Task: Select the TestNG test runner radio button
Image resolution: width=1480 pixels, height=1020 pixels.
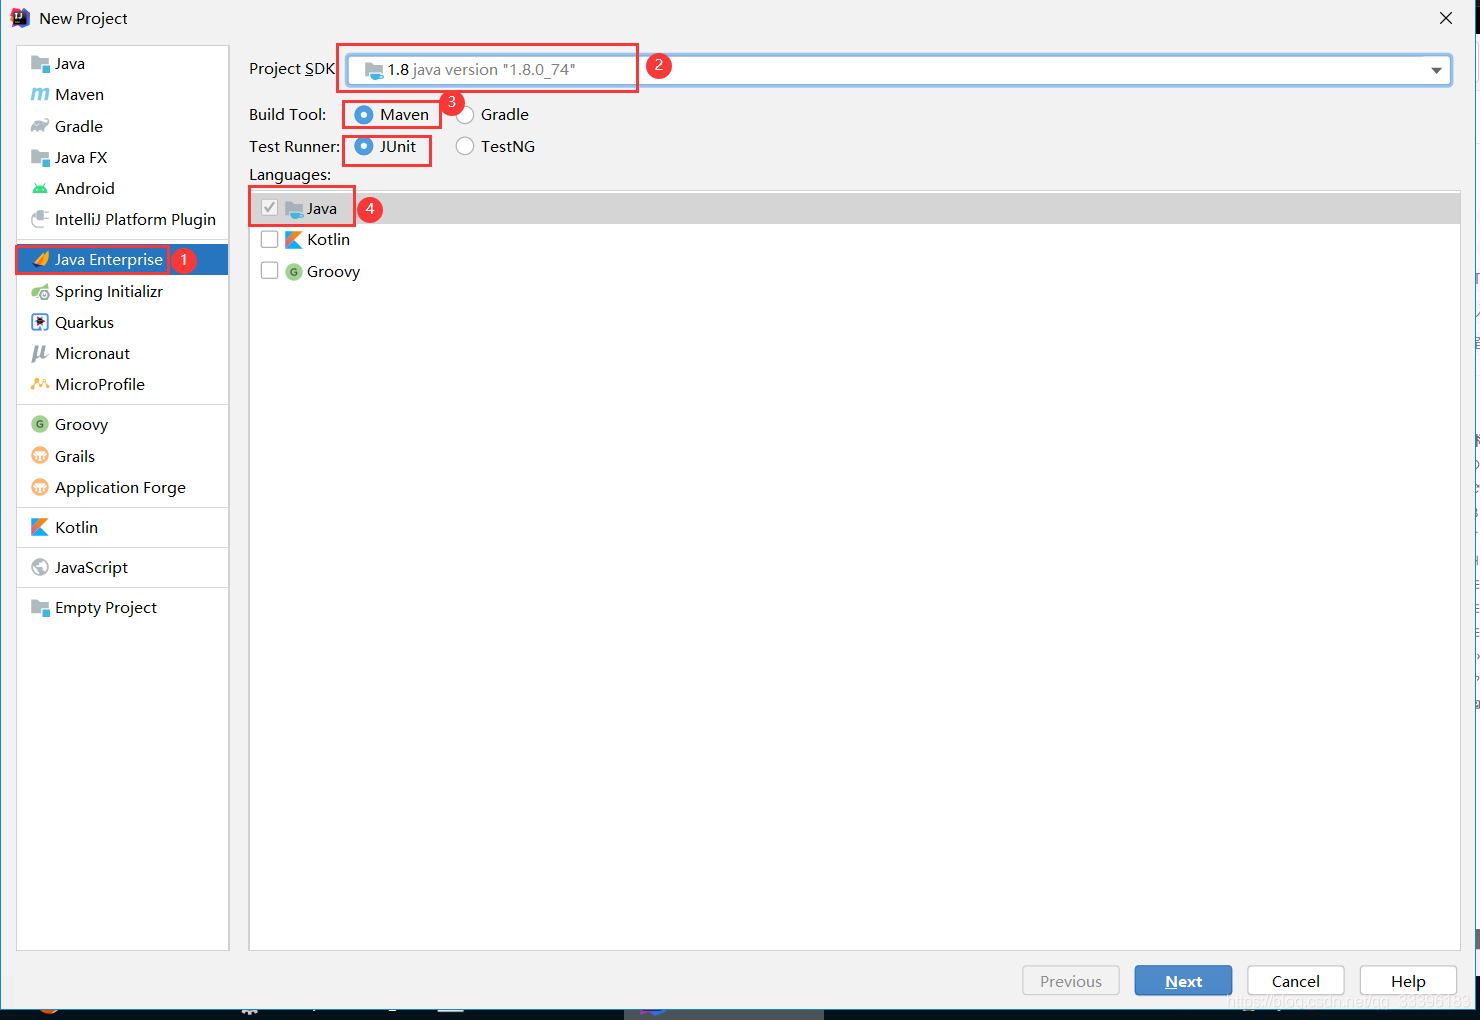Action: 465,147
